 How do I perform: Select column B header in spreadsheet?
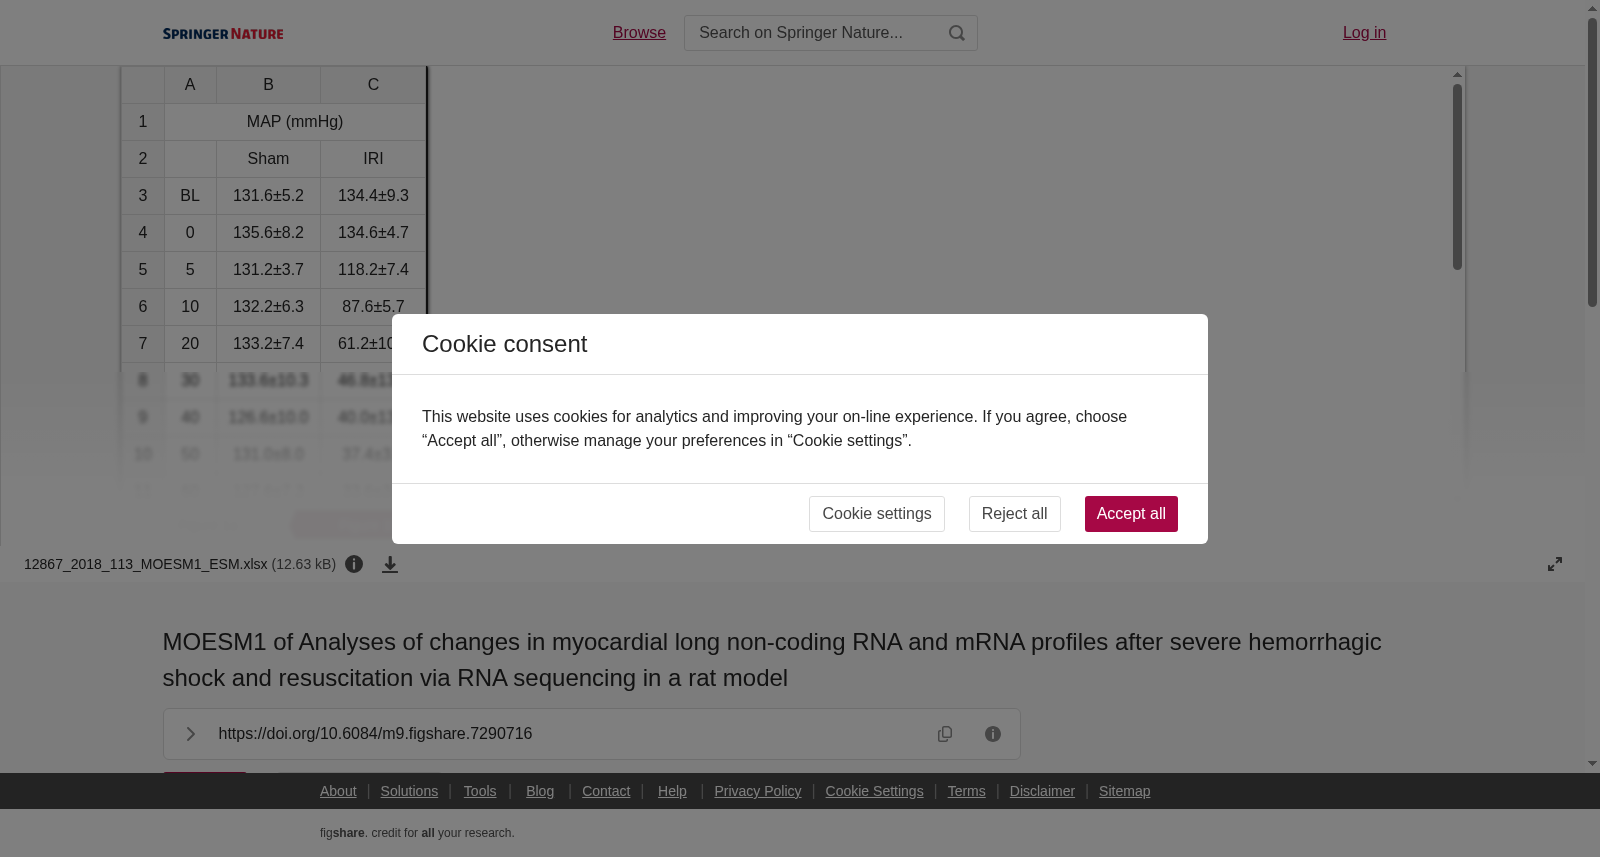(x=268, y=85)
